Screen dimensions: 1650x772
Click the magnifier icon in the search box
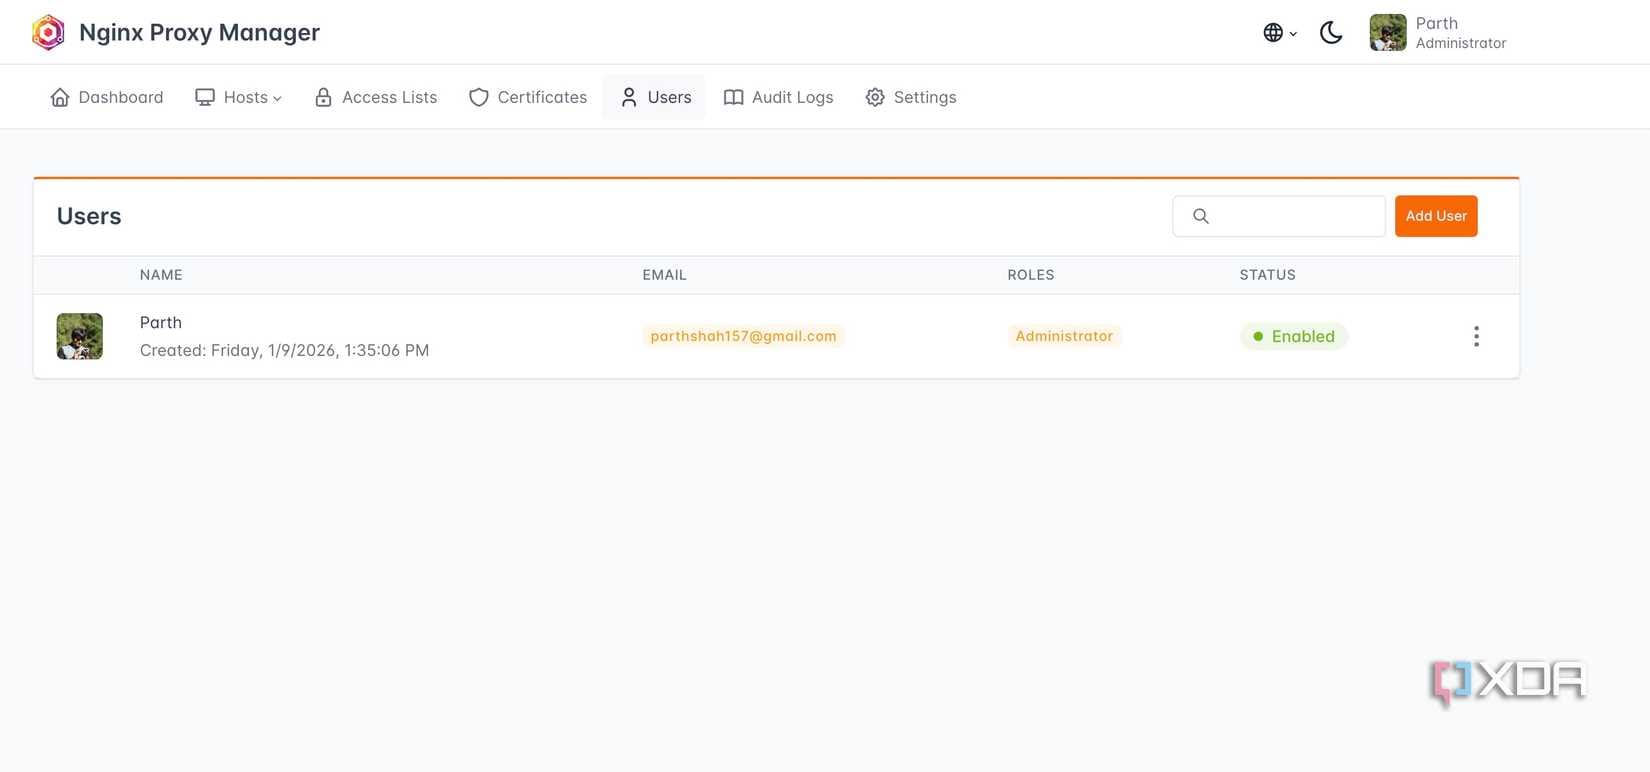coord(1201,216)
